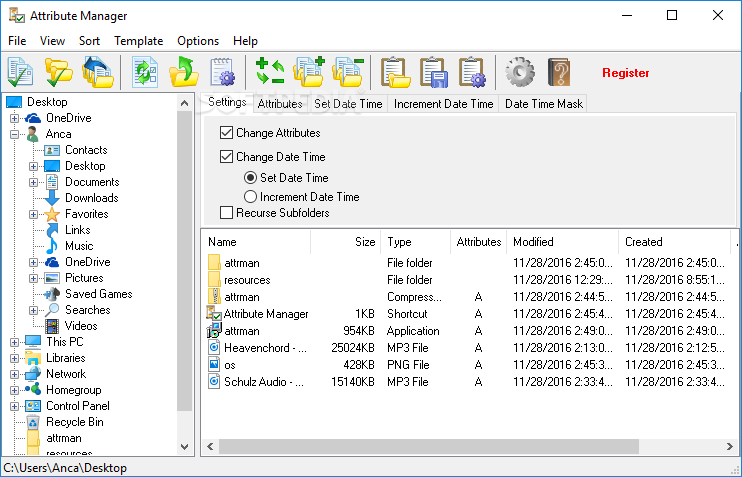Sort by the Modified column header

point(562,242)
